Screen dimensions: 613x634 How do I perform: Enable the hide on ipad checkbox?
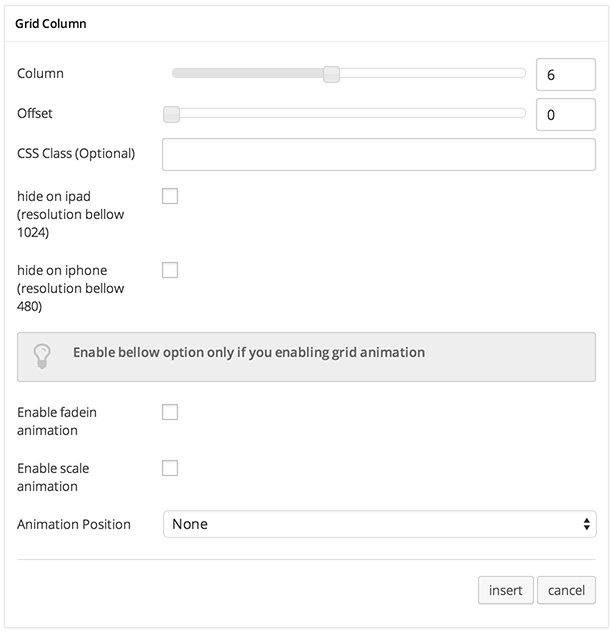point(170,196)
